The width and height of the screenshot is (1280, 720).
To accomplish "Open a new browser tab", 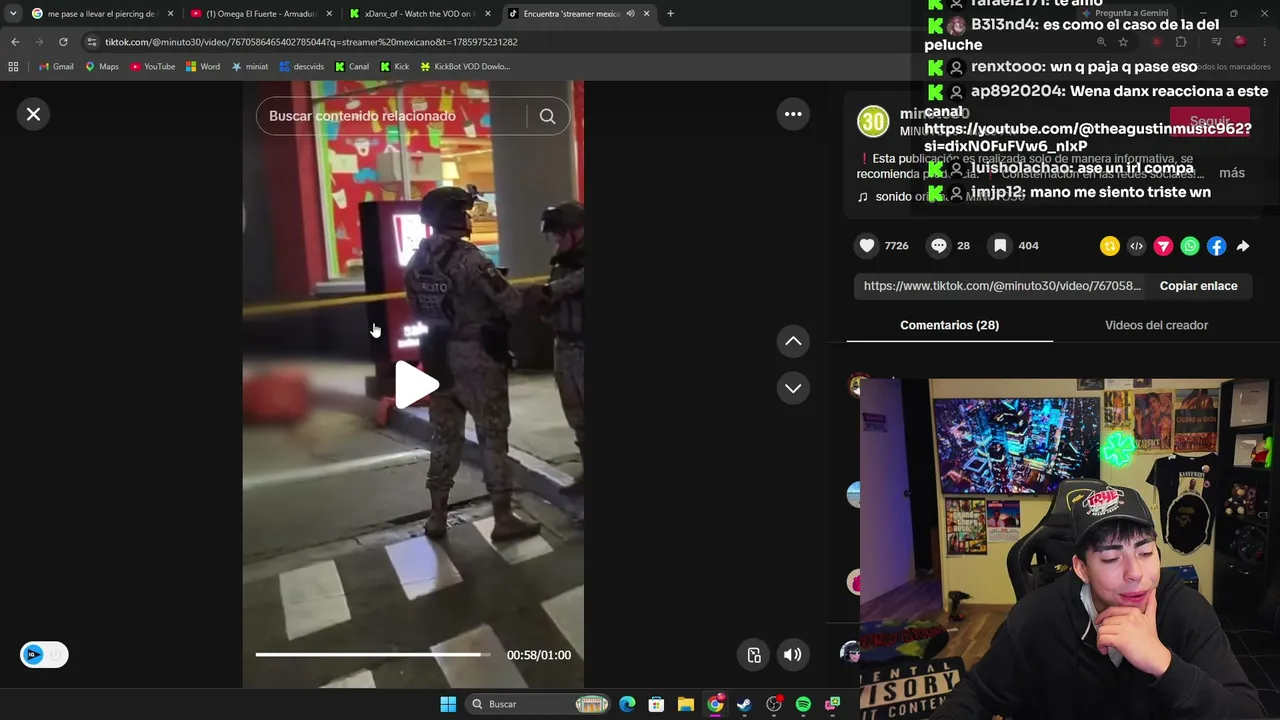I will 670,14.
